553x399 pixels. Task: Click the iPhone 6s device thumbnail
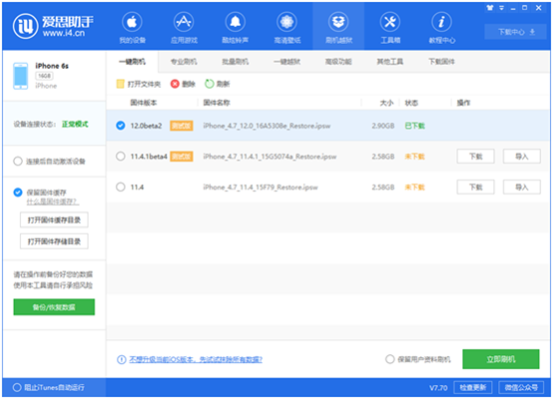pos(20,76)
